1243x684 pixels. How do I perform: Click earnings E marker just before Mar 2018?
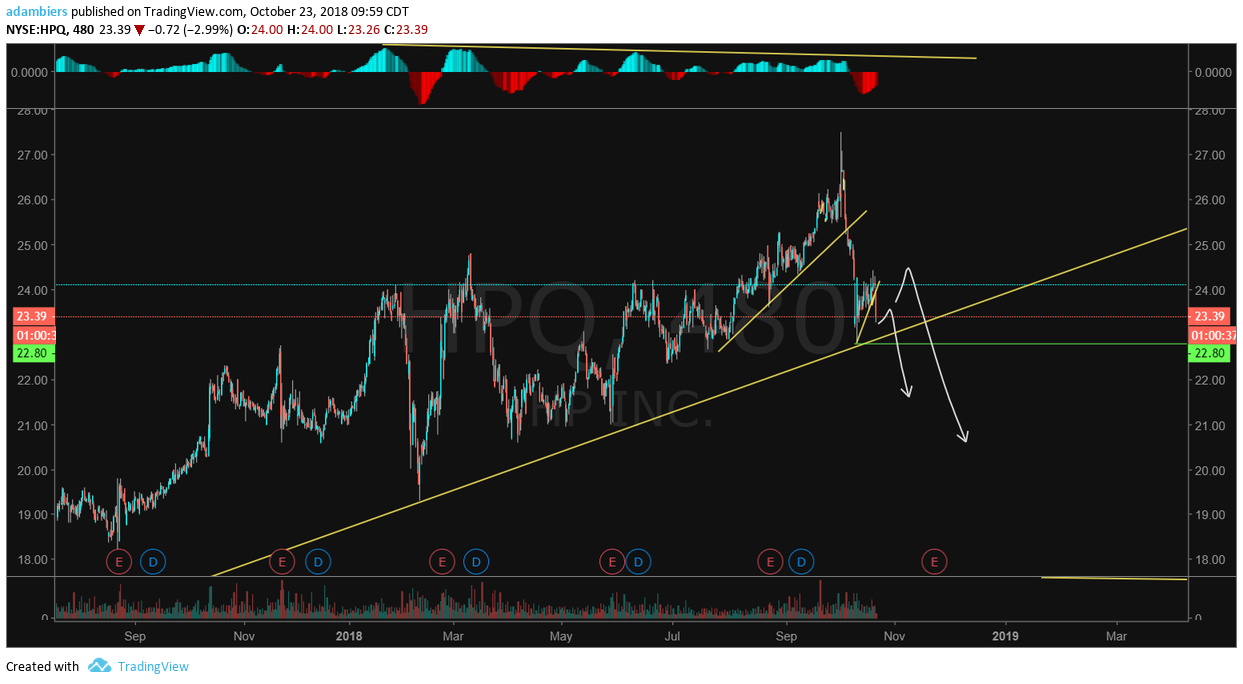coord(441,562)
